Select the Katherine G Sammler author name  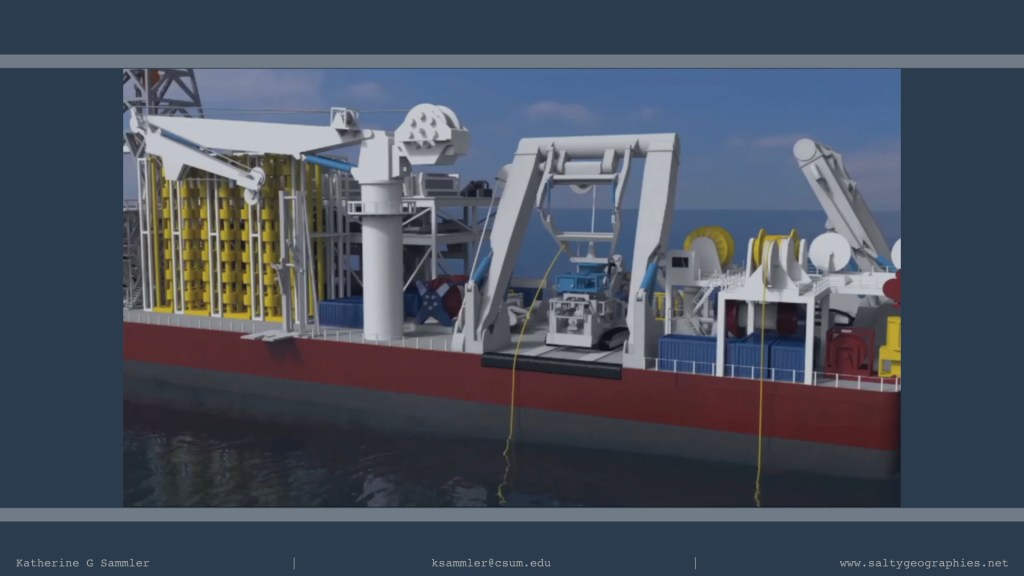click(x=83, y=563)
